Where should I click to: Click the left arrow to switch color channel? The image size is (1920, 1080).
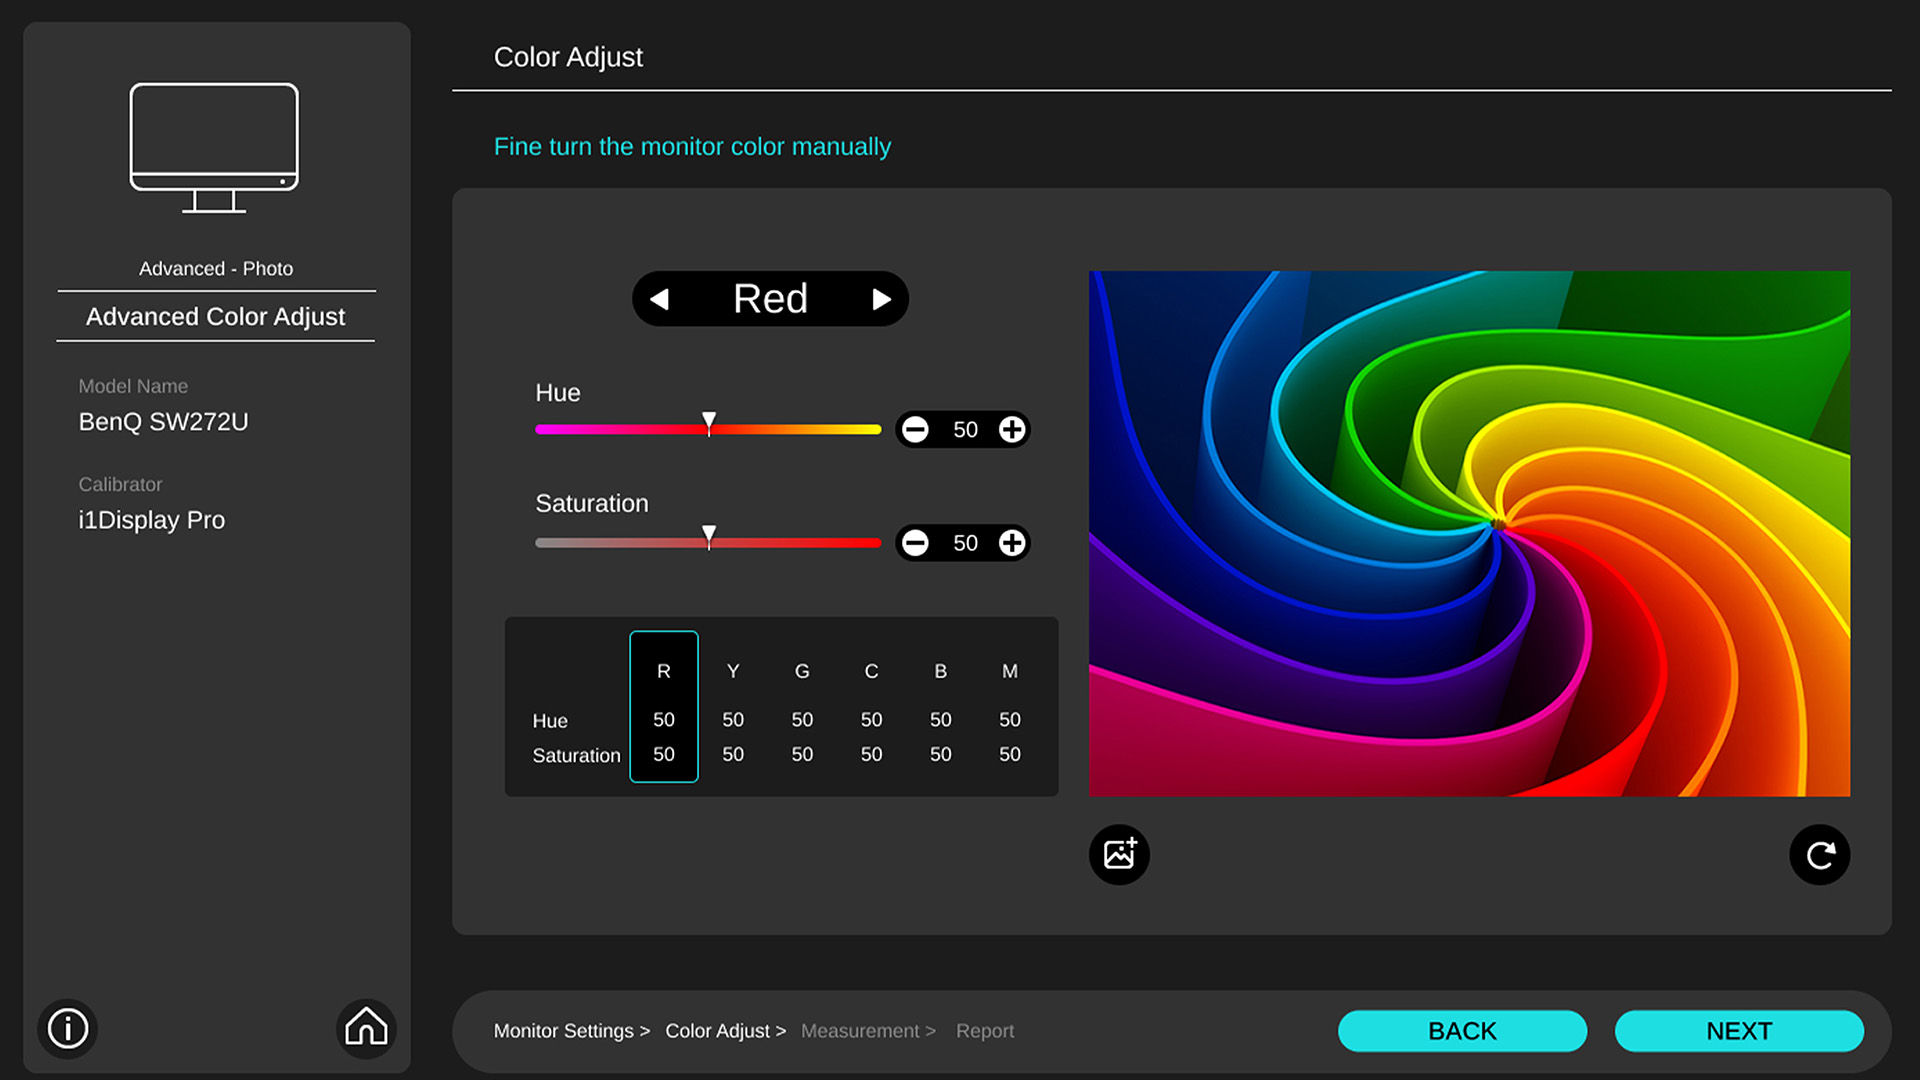(x=660, y=298)
